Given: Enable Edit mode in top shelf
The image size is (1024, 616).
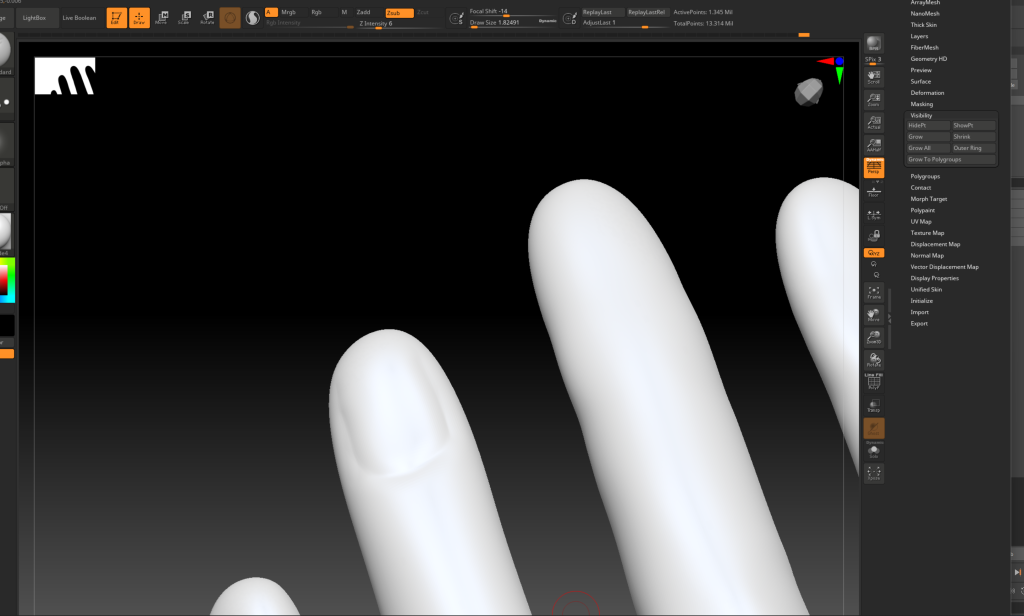Looking at the screenshot, I should [x=116, y=18].
